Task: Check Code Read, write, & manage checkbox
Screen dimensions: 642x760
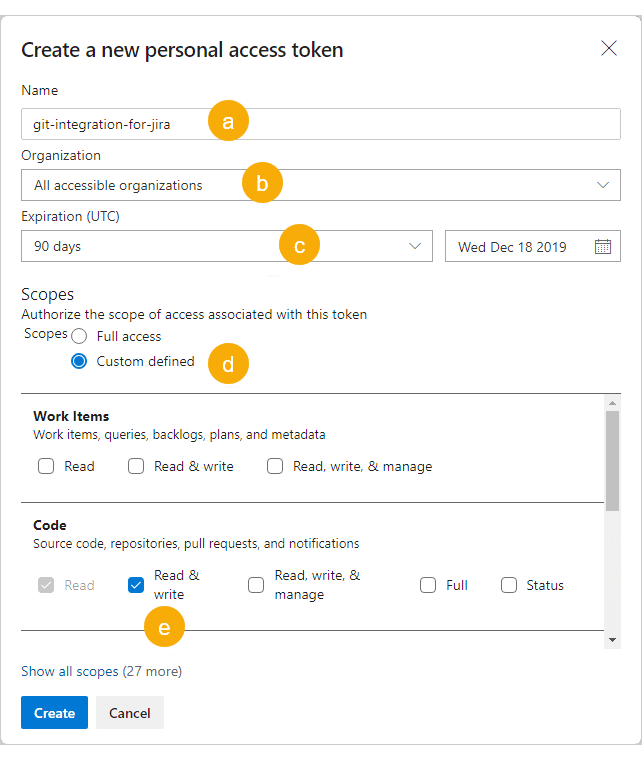Action: (x=256, y=585)
